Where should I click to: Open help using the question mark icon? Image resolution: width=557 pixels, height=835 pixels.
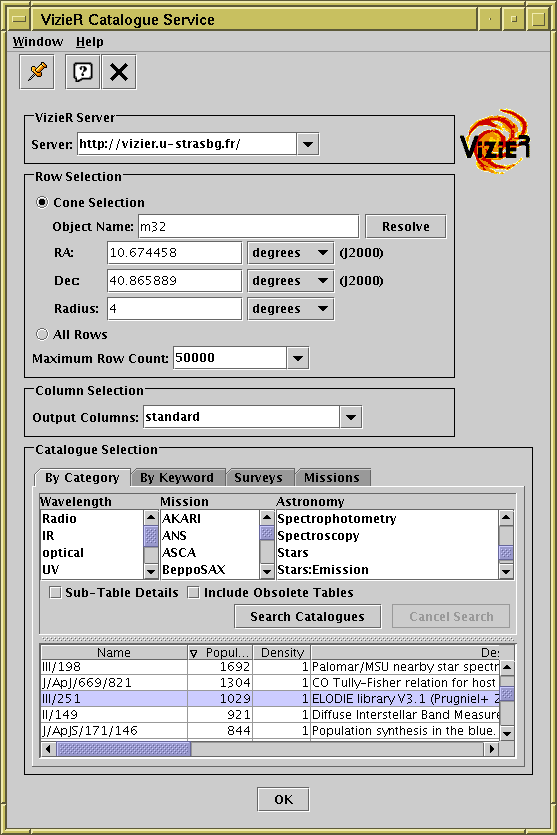coord(83,72)
